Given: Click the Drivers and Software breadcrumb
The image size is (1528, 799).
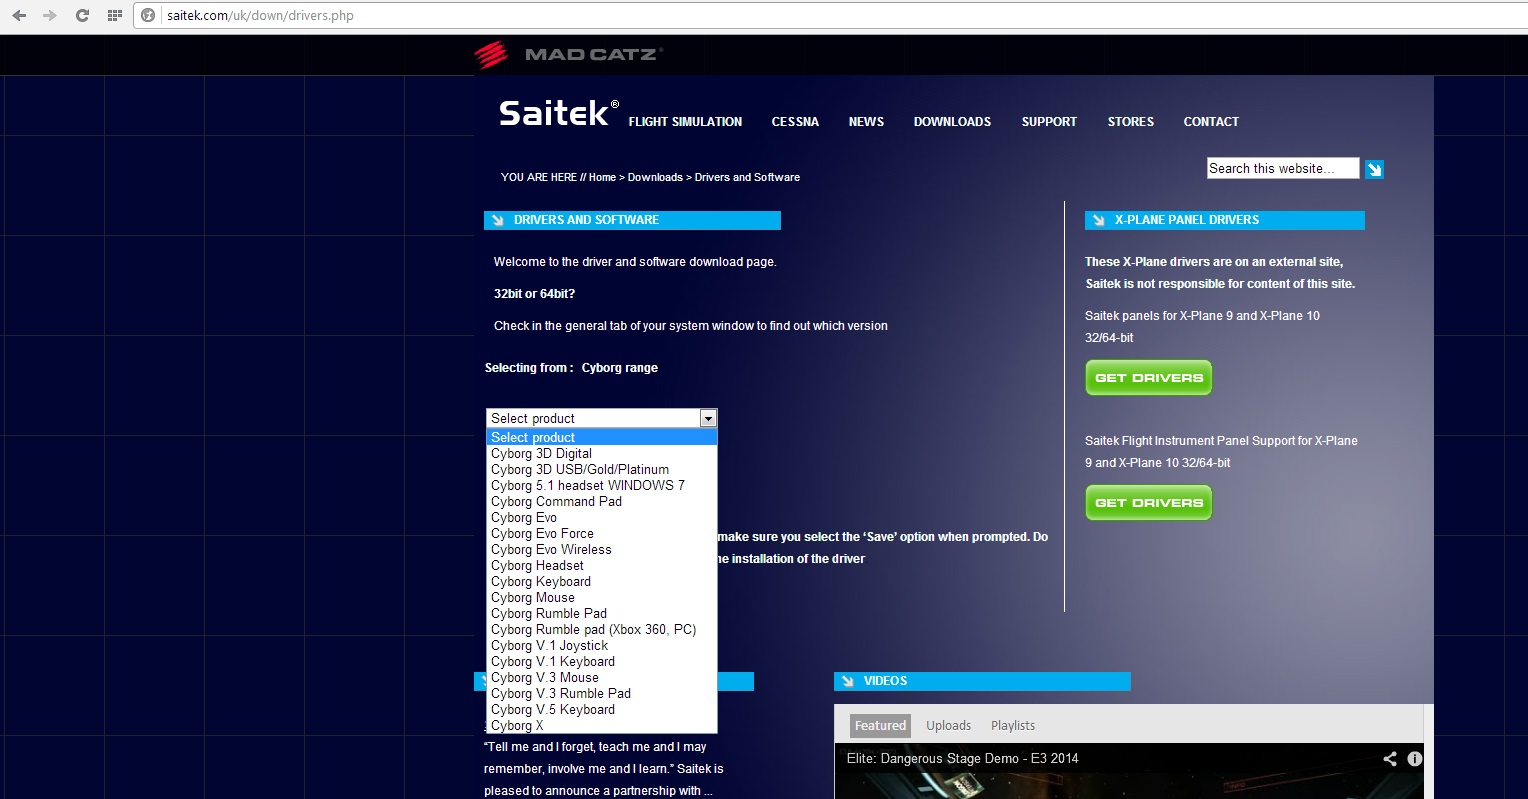Looking at the screenshot, I should (747, 177).
